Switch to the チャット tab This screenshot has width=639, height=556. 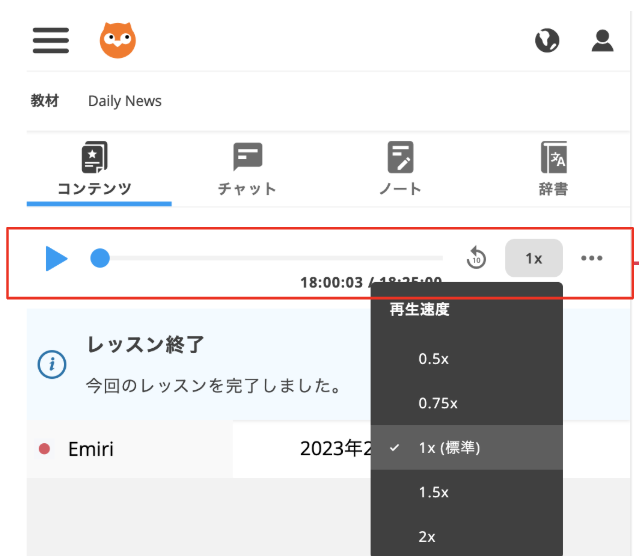[247, 170]
